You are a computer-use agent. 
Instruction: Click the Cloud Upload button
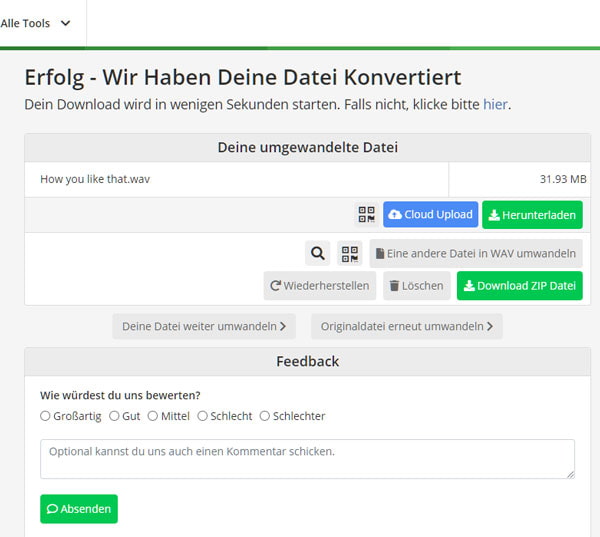point(430,214)
